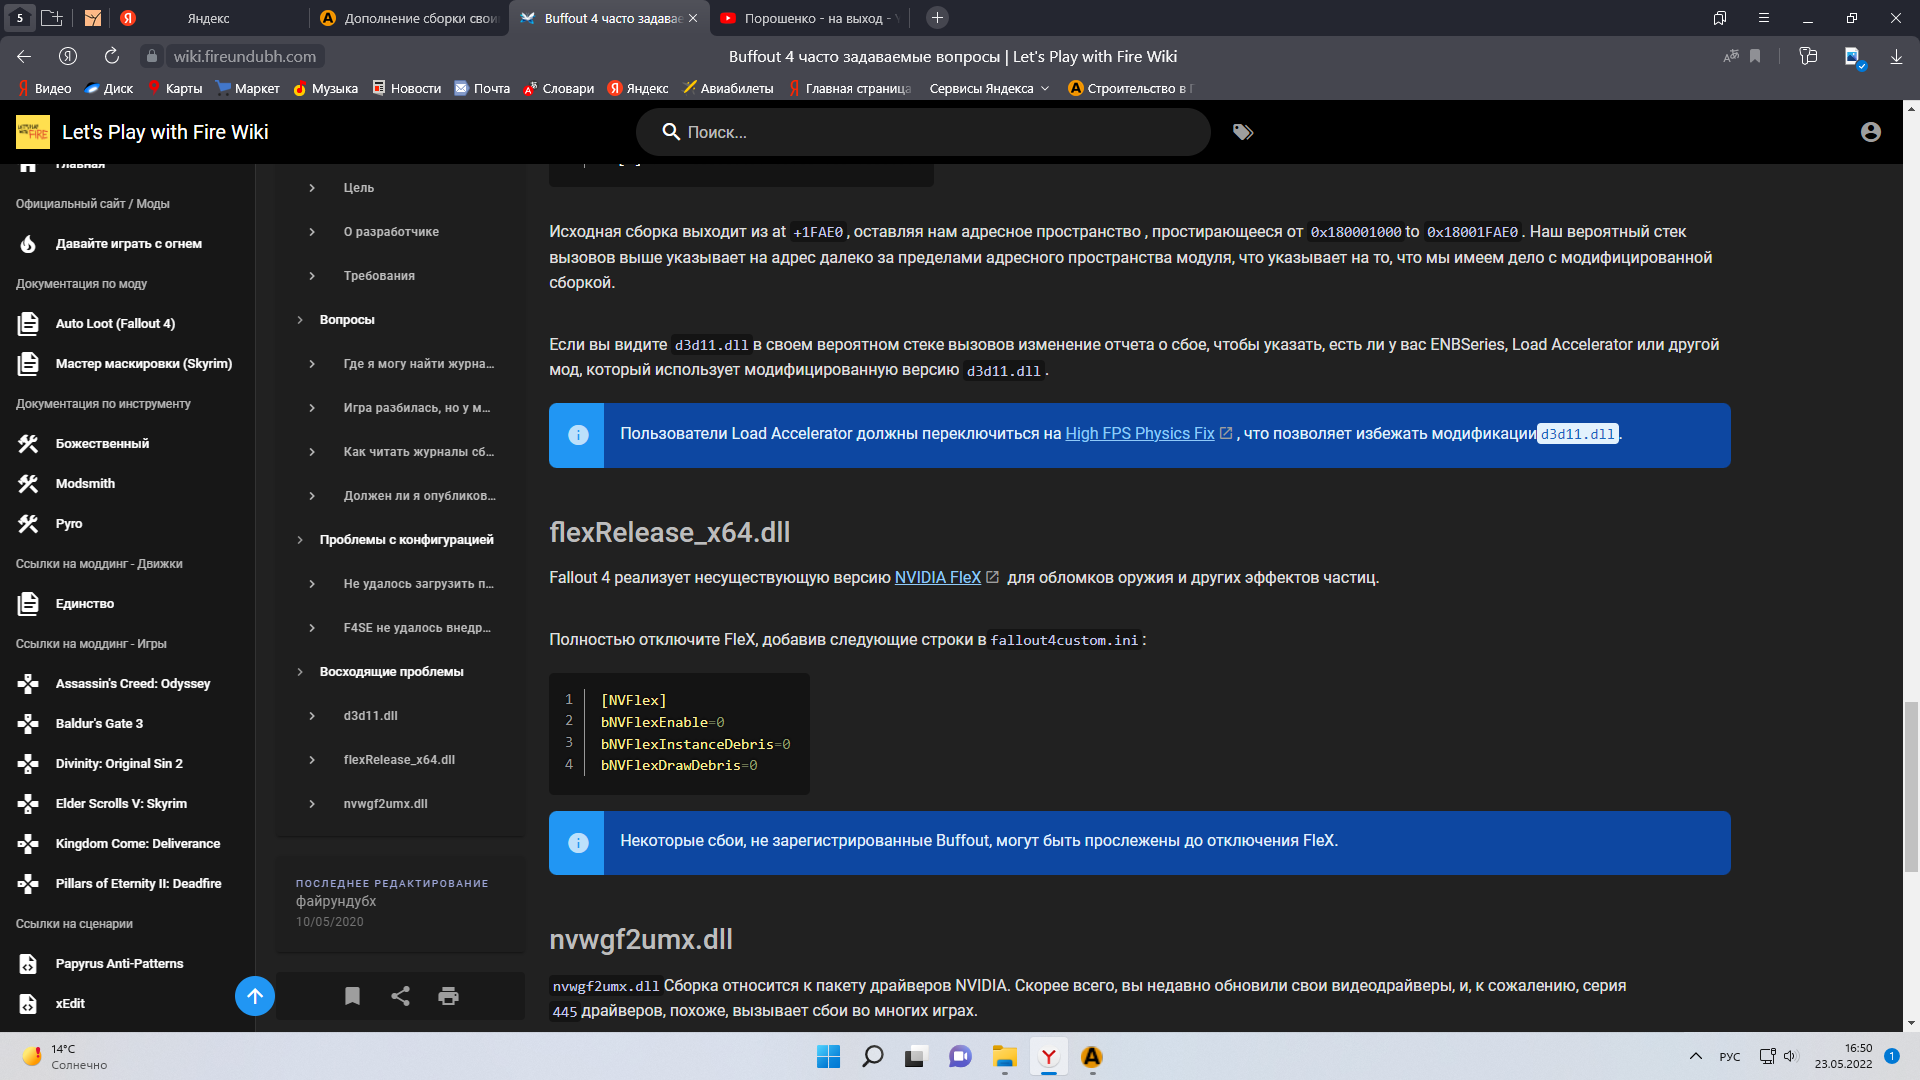Click the share icon under the contents panel
Image resolution: width=1920 pixels, height=1080 pixels.
click(x=400, y=996)
